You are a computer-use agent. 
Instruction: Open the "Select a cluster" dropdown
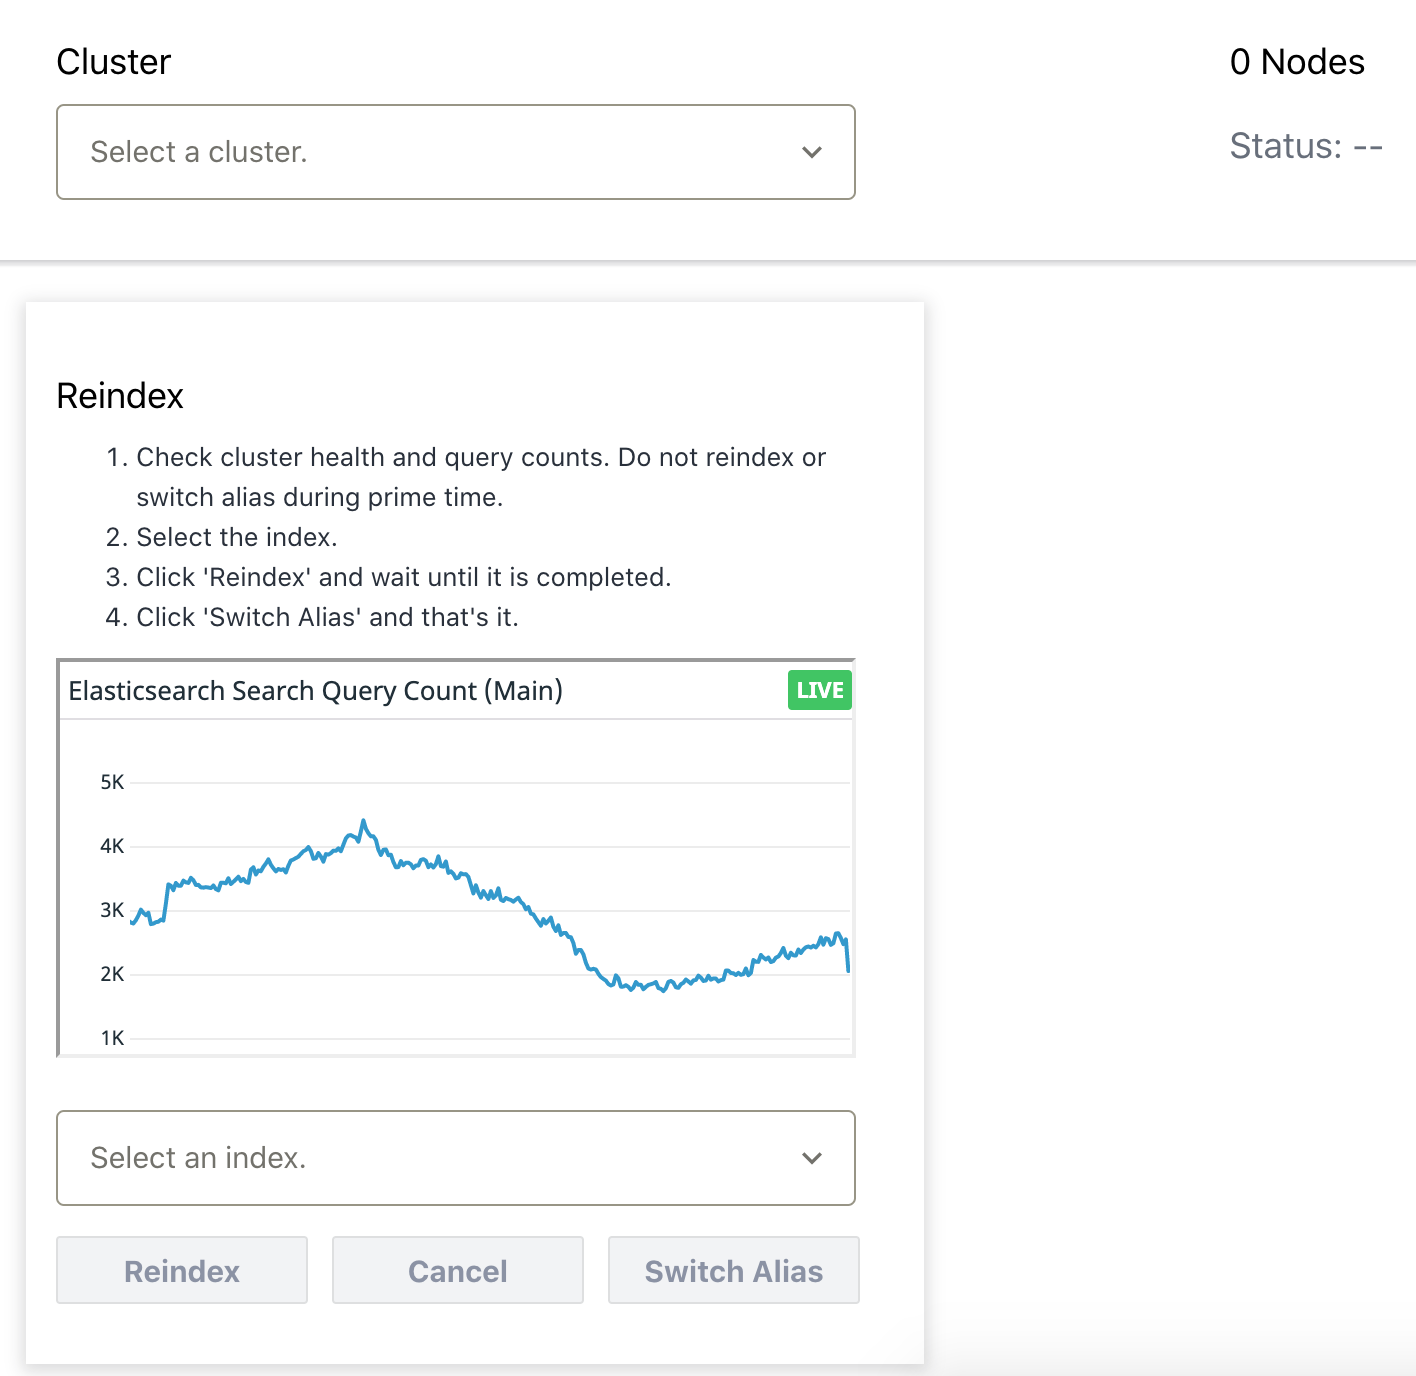click(455, 152)
